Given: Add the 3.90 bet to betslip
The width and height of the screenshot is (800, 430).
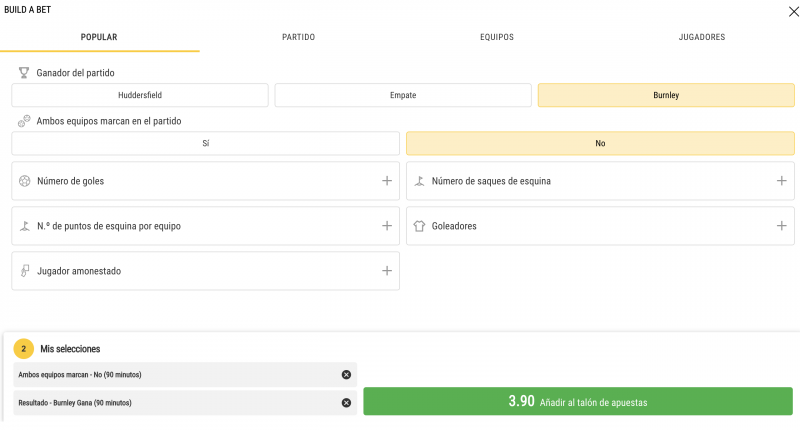Looking at the screenshot, I should tap(578, 401).
